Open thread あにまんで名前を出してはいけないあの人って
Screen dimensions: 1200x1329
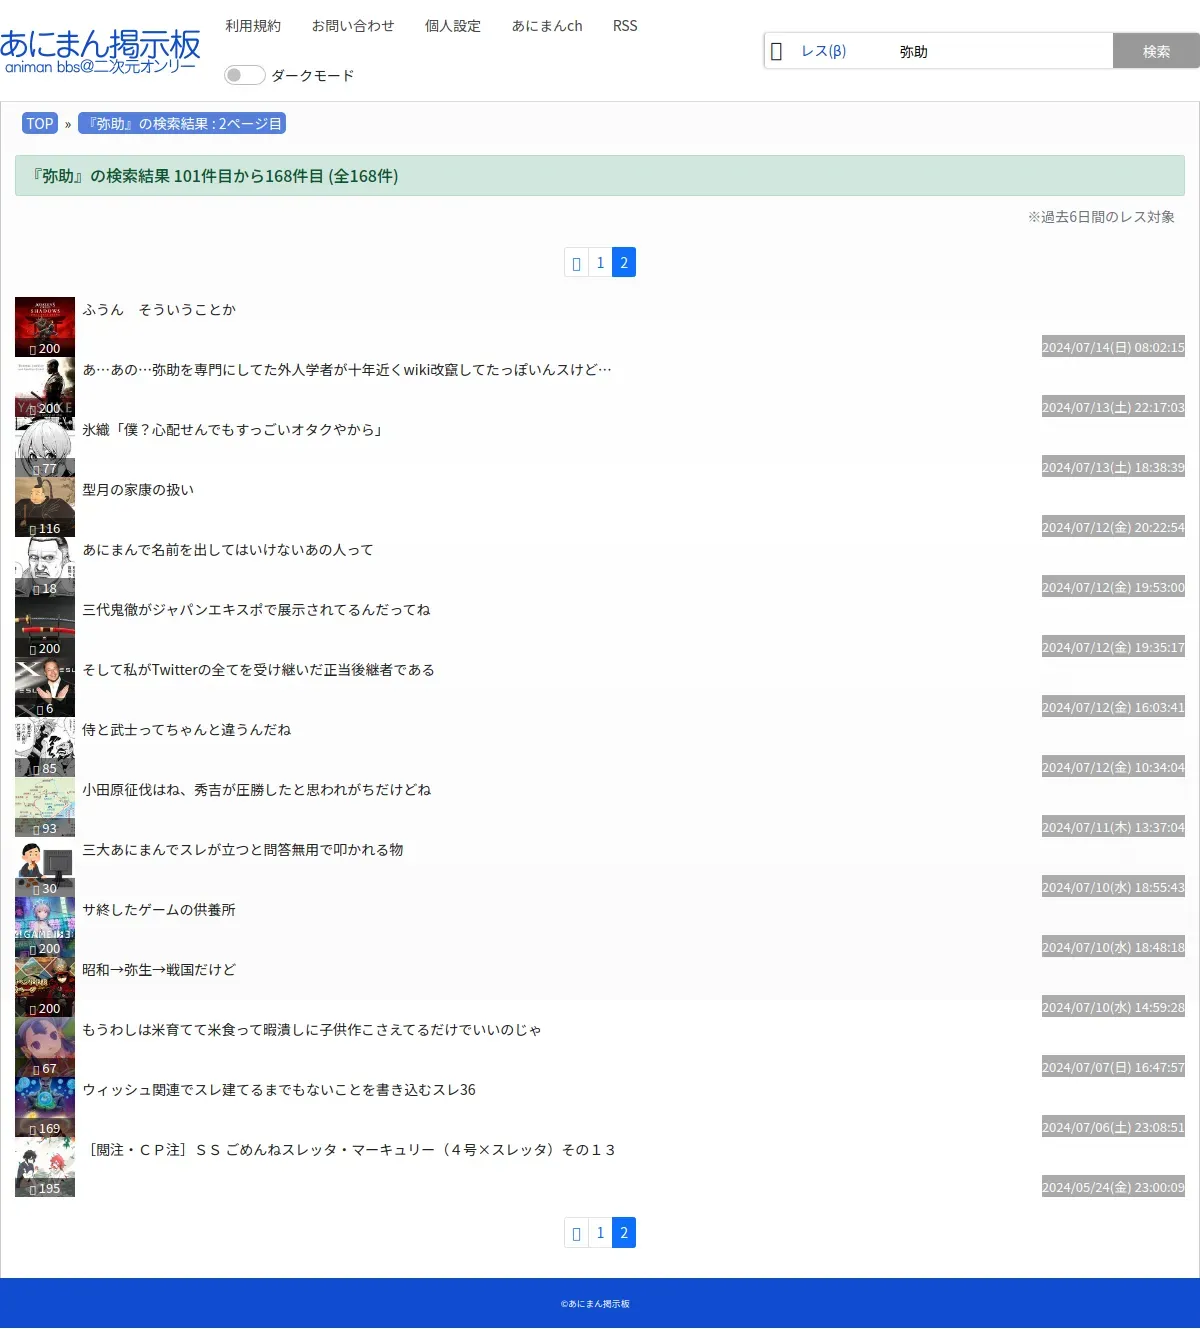pos(228,550)
